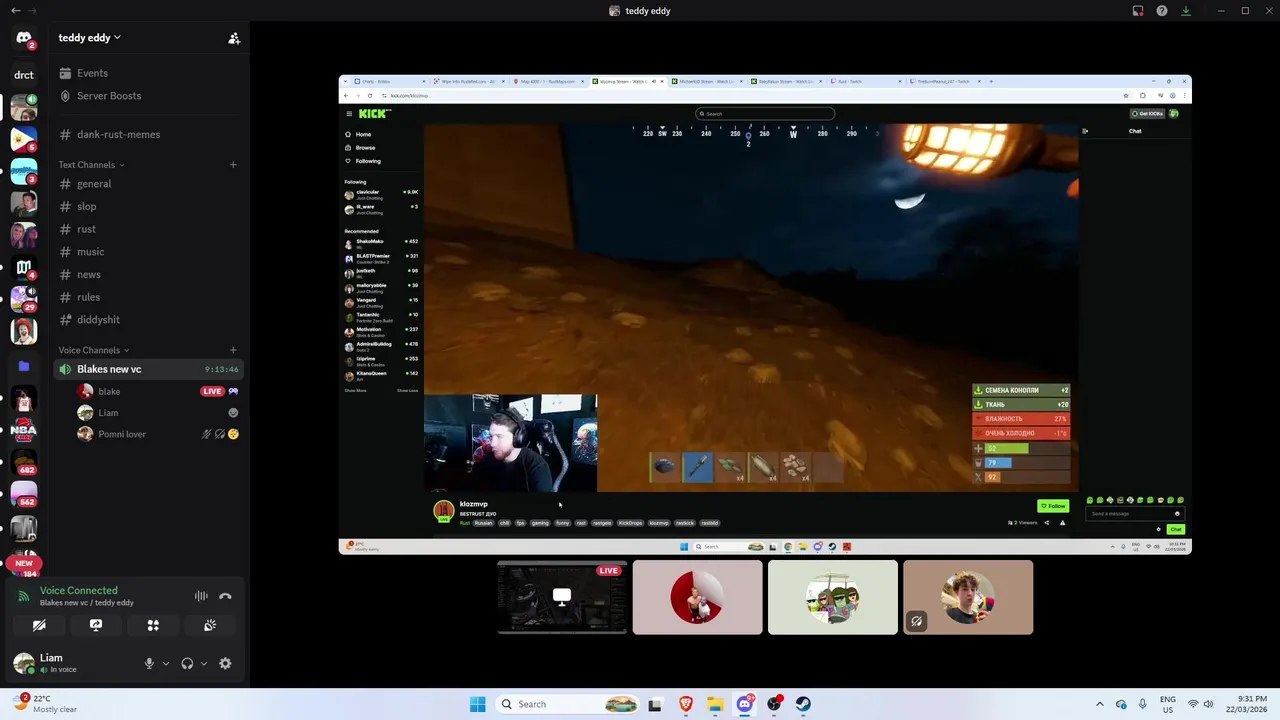The image size is (1280, 720).
Task: Open server icon with 562 badge
Action: (x=24, y=494)
